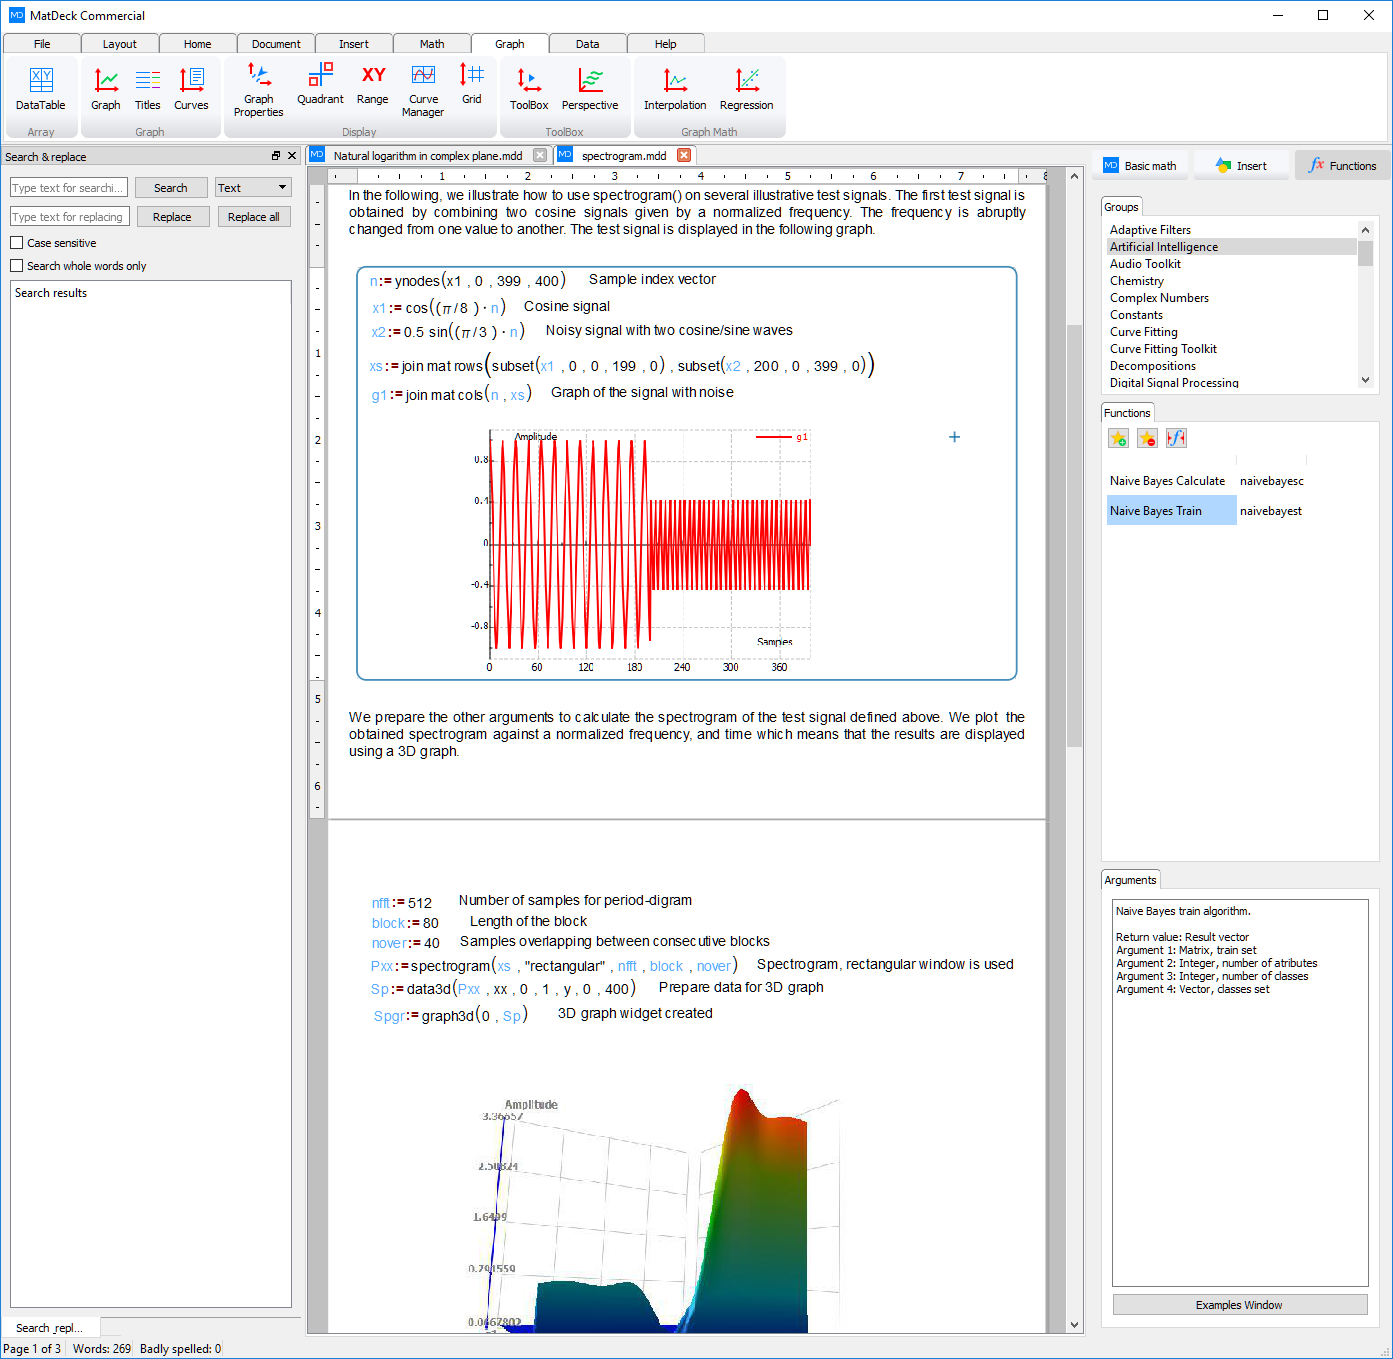Open the DataTable tool
The width and height of the screenshot is (1393, 1359).
tap(41, 89)
